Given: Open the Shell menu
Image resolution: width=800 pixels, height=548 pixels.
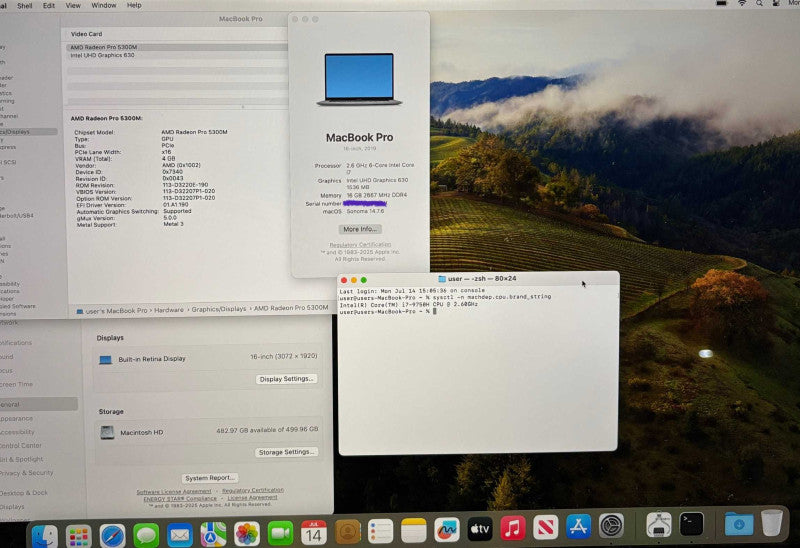Looking at the screenshot, I should pyautogui.click(x=24, y=6).
